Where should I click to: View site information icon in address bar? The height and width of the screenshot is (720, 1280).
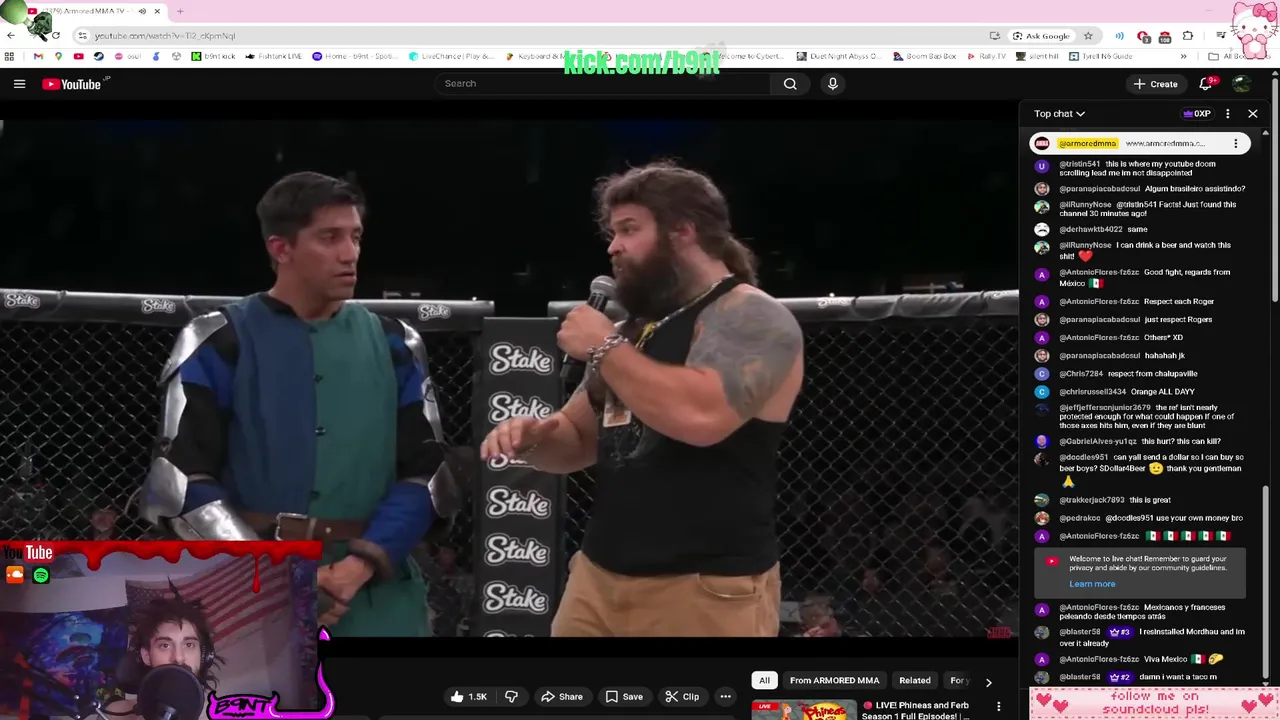coord(83,36)
